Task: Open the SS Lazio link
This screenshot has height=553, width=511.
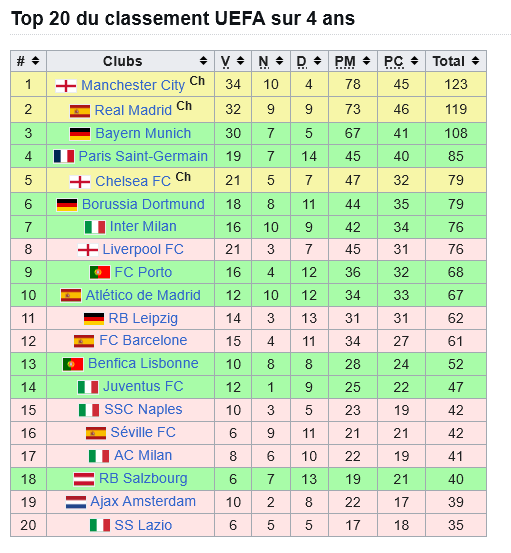Action: [143, 525]
